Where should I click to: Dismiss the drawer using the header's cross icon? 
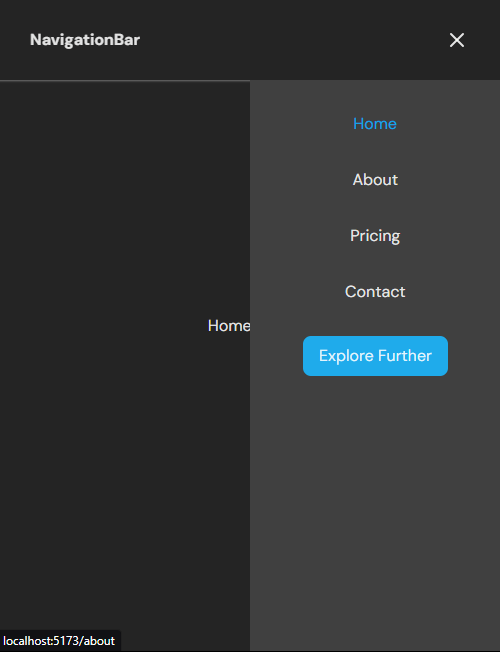[x=457, y=40]
